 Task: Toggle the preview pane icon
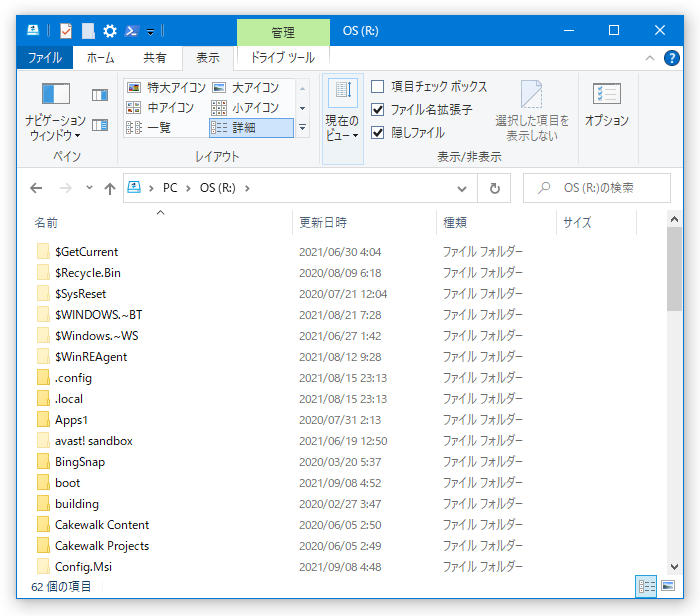pyautogui.click(x=100, y=95)
